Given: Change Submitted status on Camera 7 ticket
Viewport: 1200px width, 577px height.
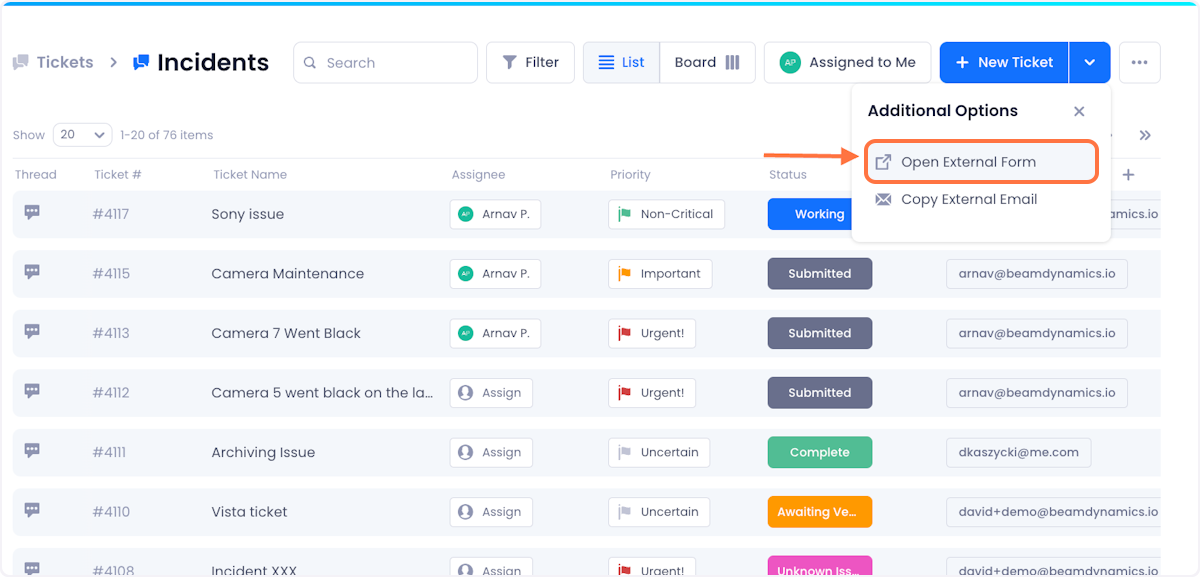Looking at the screenshot, I should 820,333.
